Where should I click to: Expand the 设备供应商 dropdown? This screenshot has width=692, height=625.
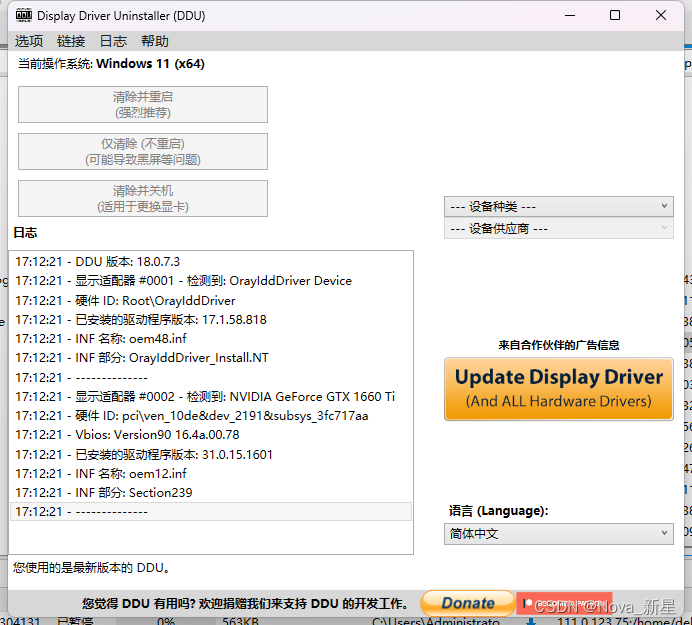click(559, 229)
